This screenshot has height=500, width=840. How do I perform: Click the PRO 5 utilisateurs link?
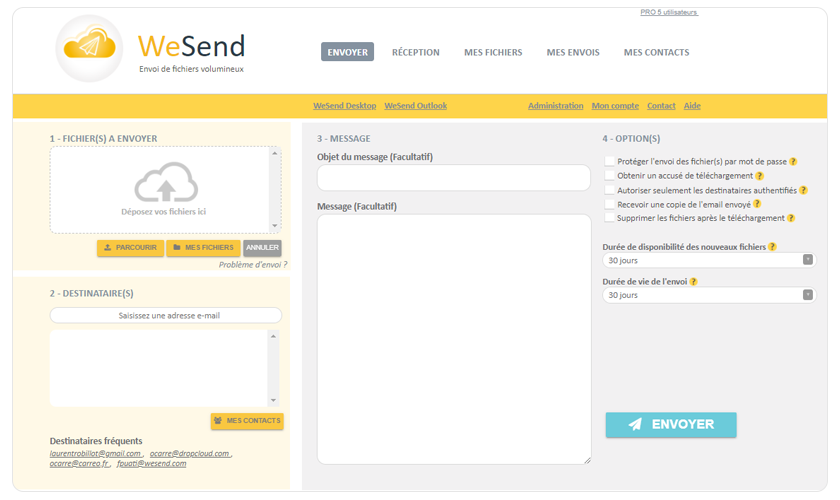(x=669, y=12)
